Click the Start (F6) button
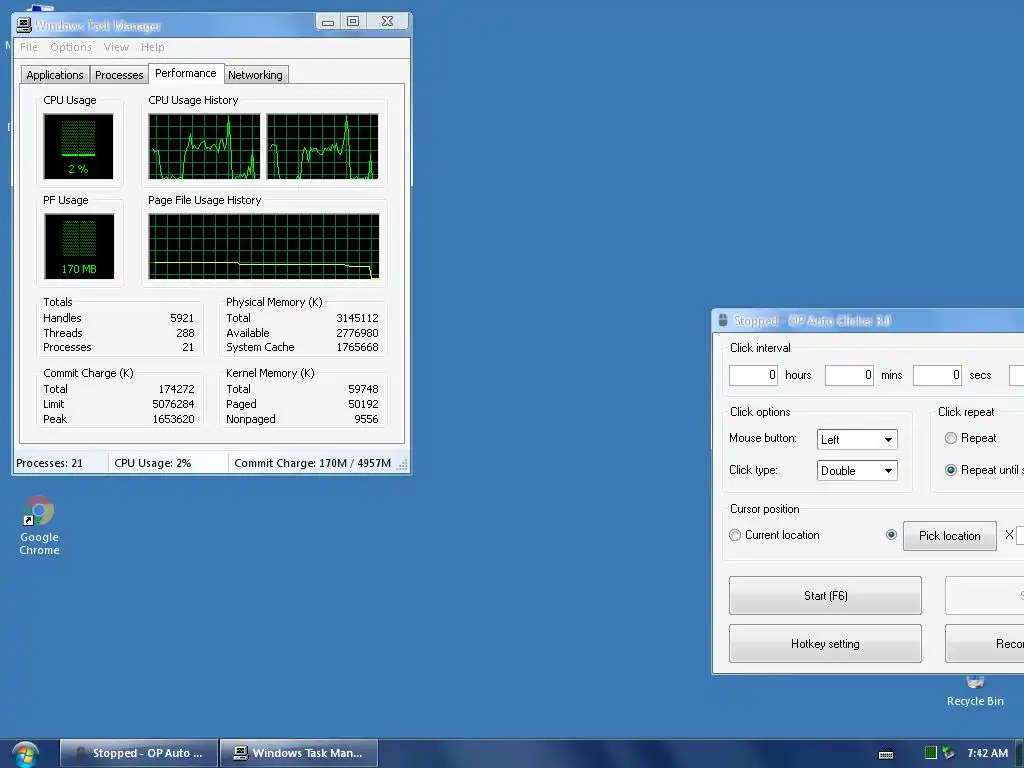 click(x=825, y=596)
